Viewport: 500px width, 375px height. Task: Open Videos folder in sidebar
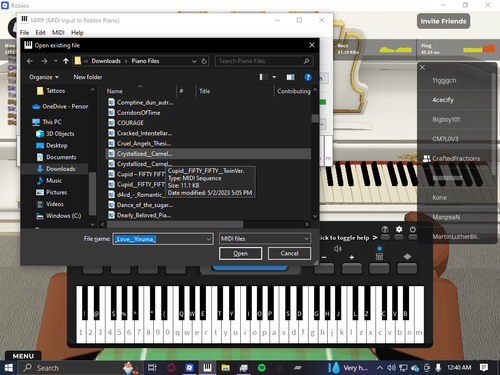(50, 204)
